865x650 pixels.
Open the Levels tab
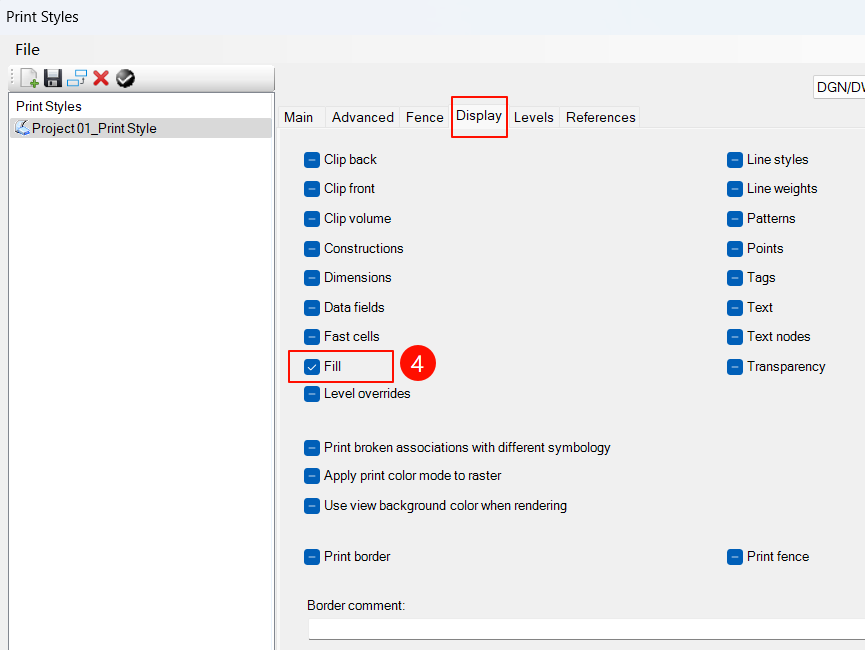tap(533, 117)
